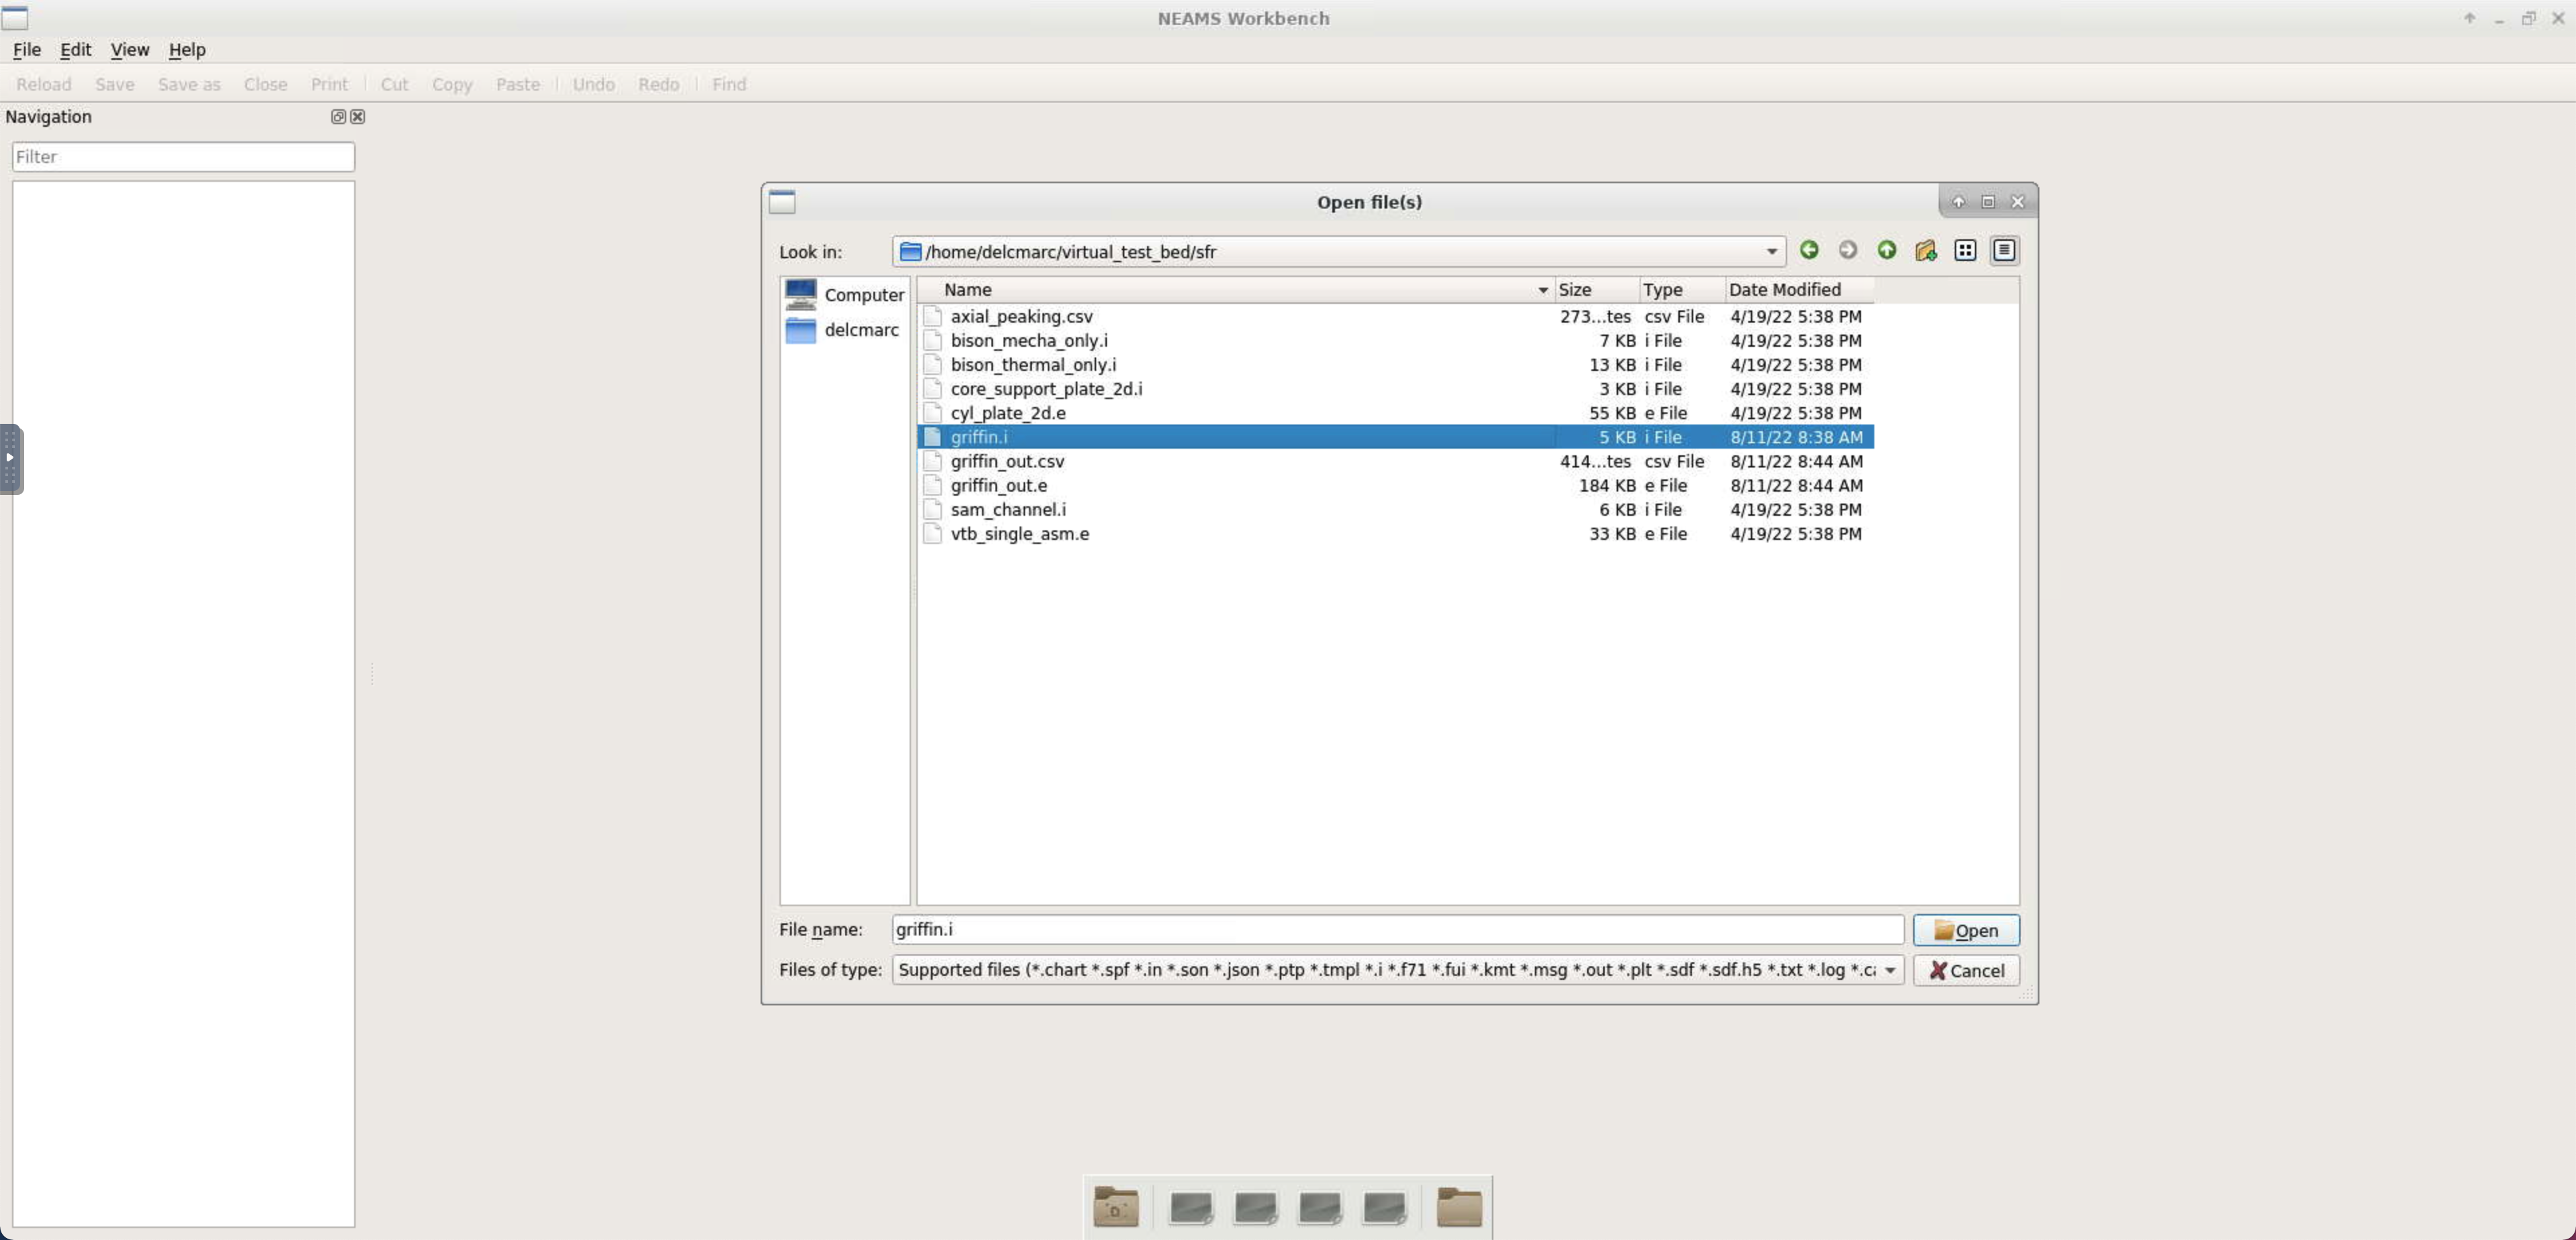Select the sam_channel.i file
Image resolution: width=2576 pixels, height=1240 pixels.
[1395, 509]
